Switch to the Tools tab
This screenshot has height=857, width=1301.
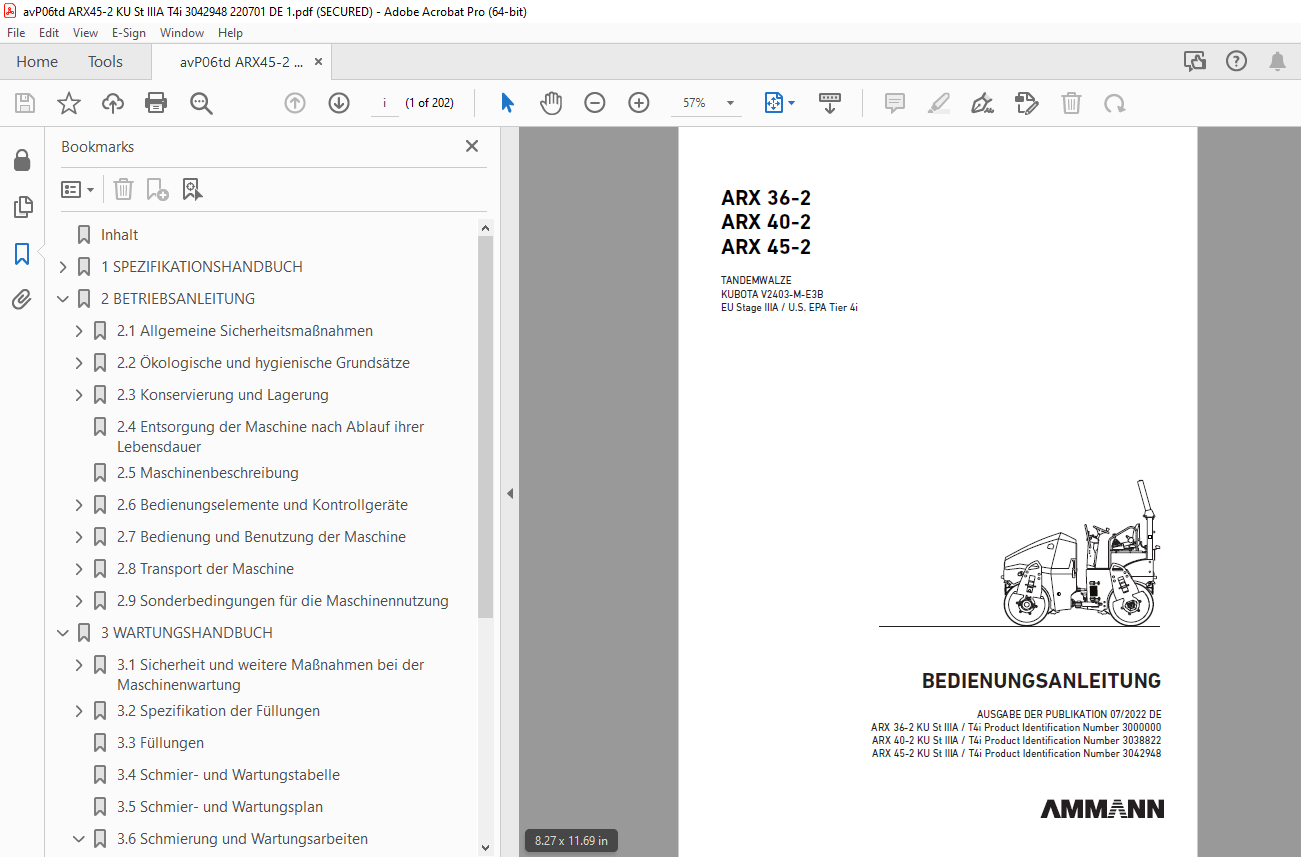[105, 62]
